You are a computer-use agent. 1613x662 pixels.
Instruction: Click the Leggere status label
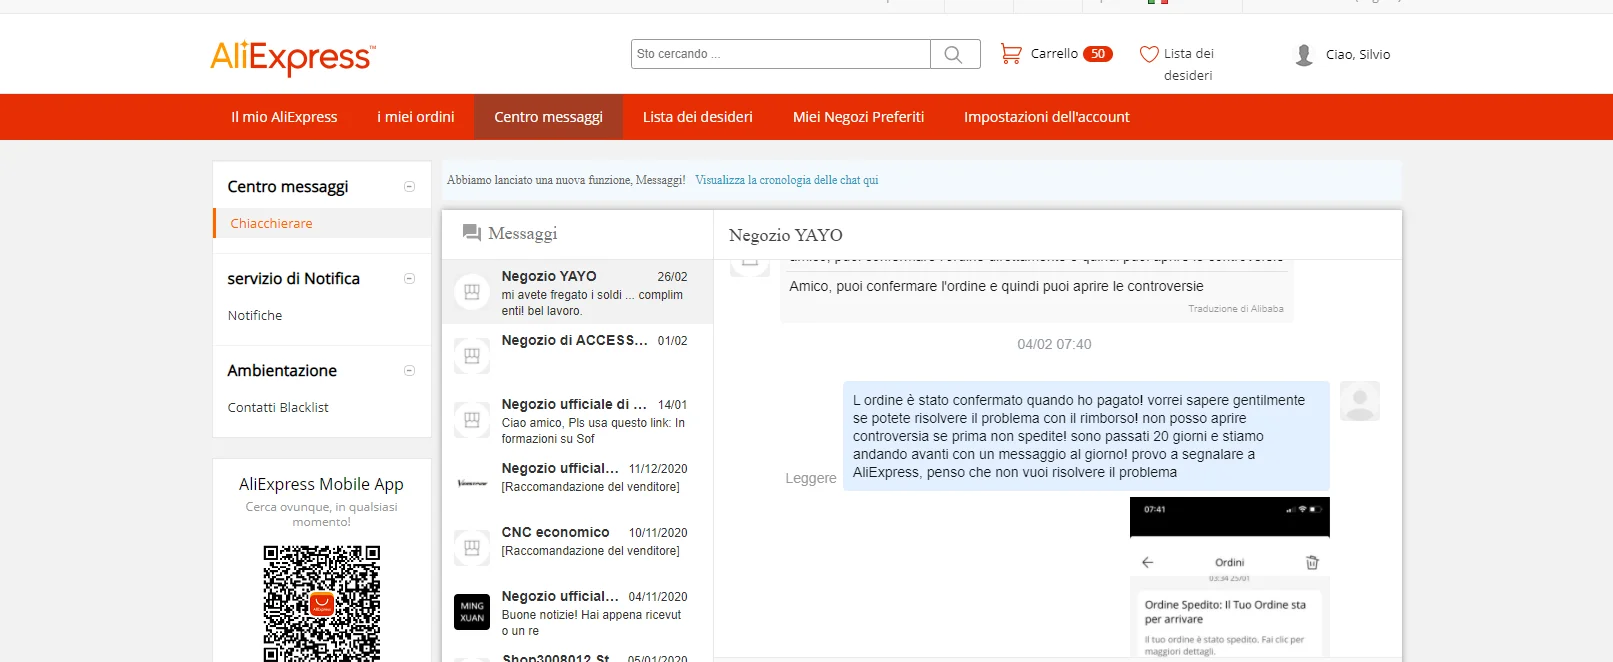tap(811, 478)
